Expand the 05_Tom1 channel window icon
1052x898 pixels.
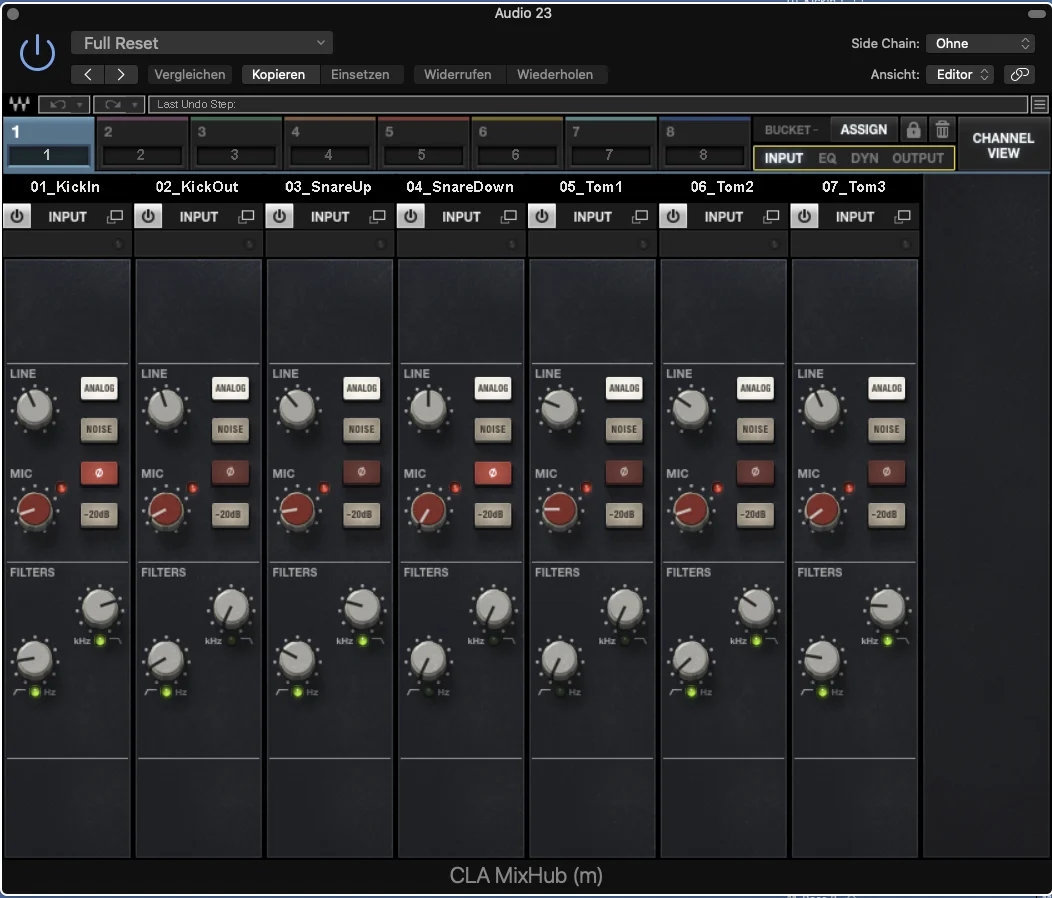tap(641, 216)
